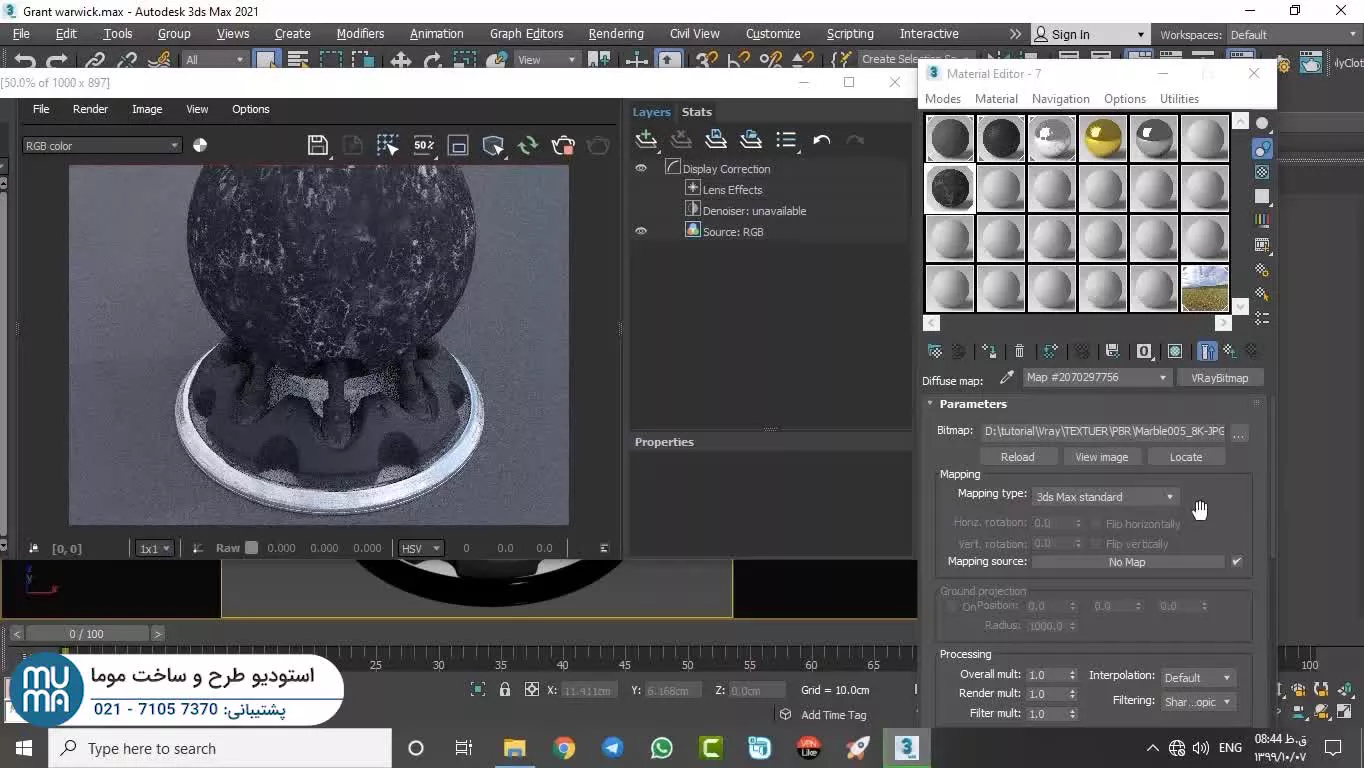The height and width of the screenshot is (768, 1364).
Task: Click Type here to search box
Action: click(220, 748)
